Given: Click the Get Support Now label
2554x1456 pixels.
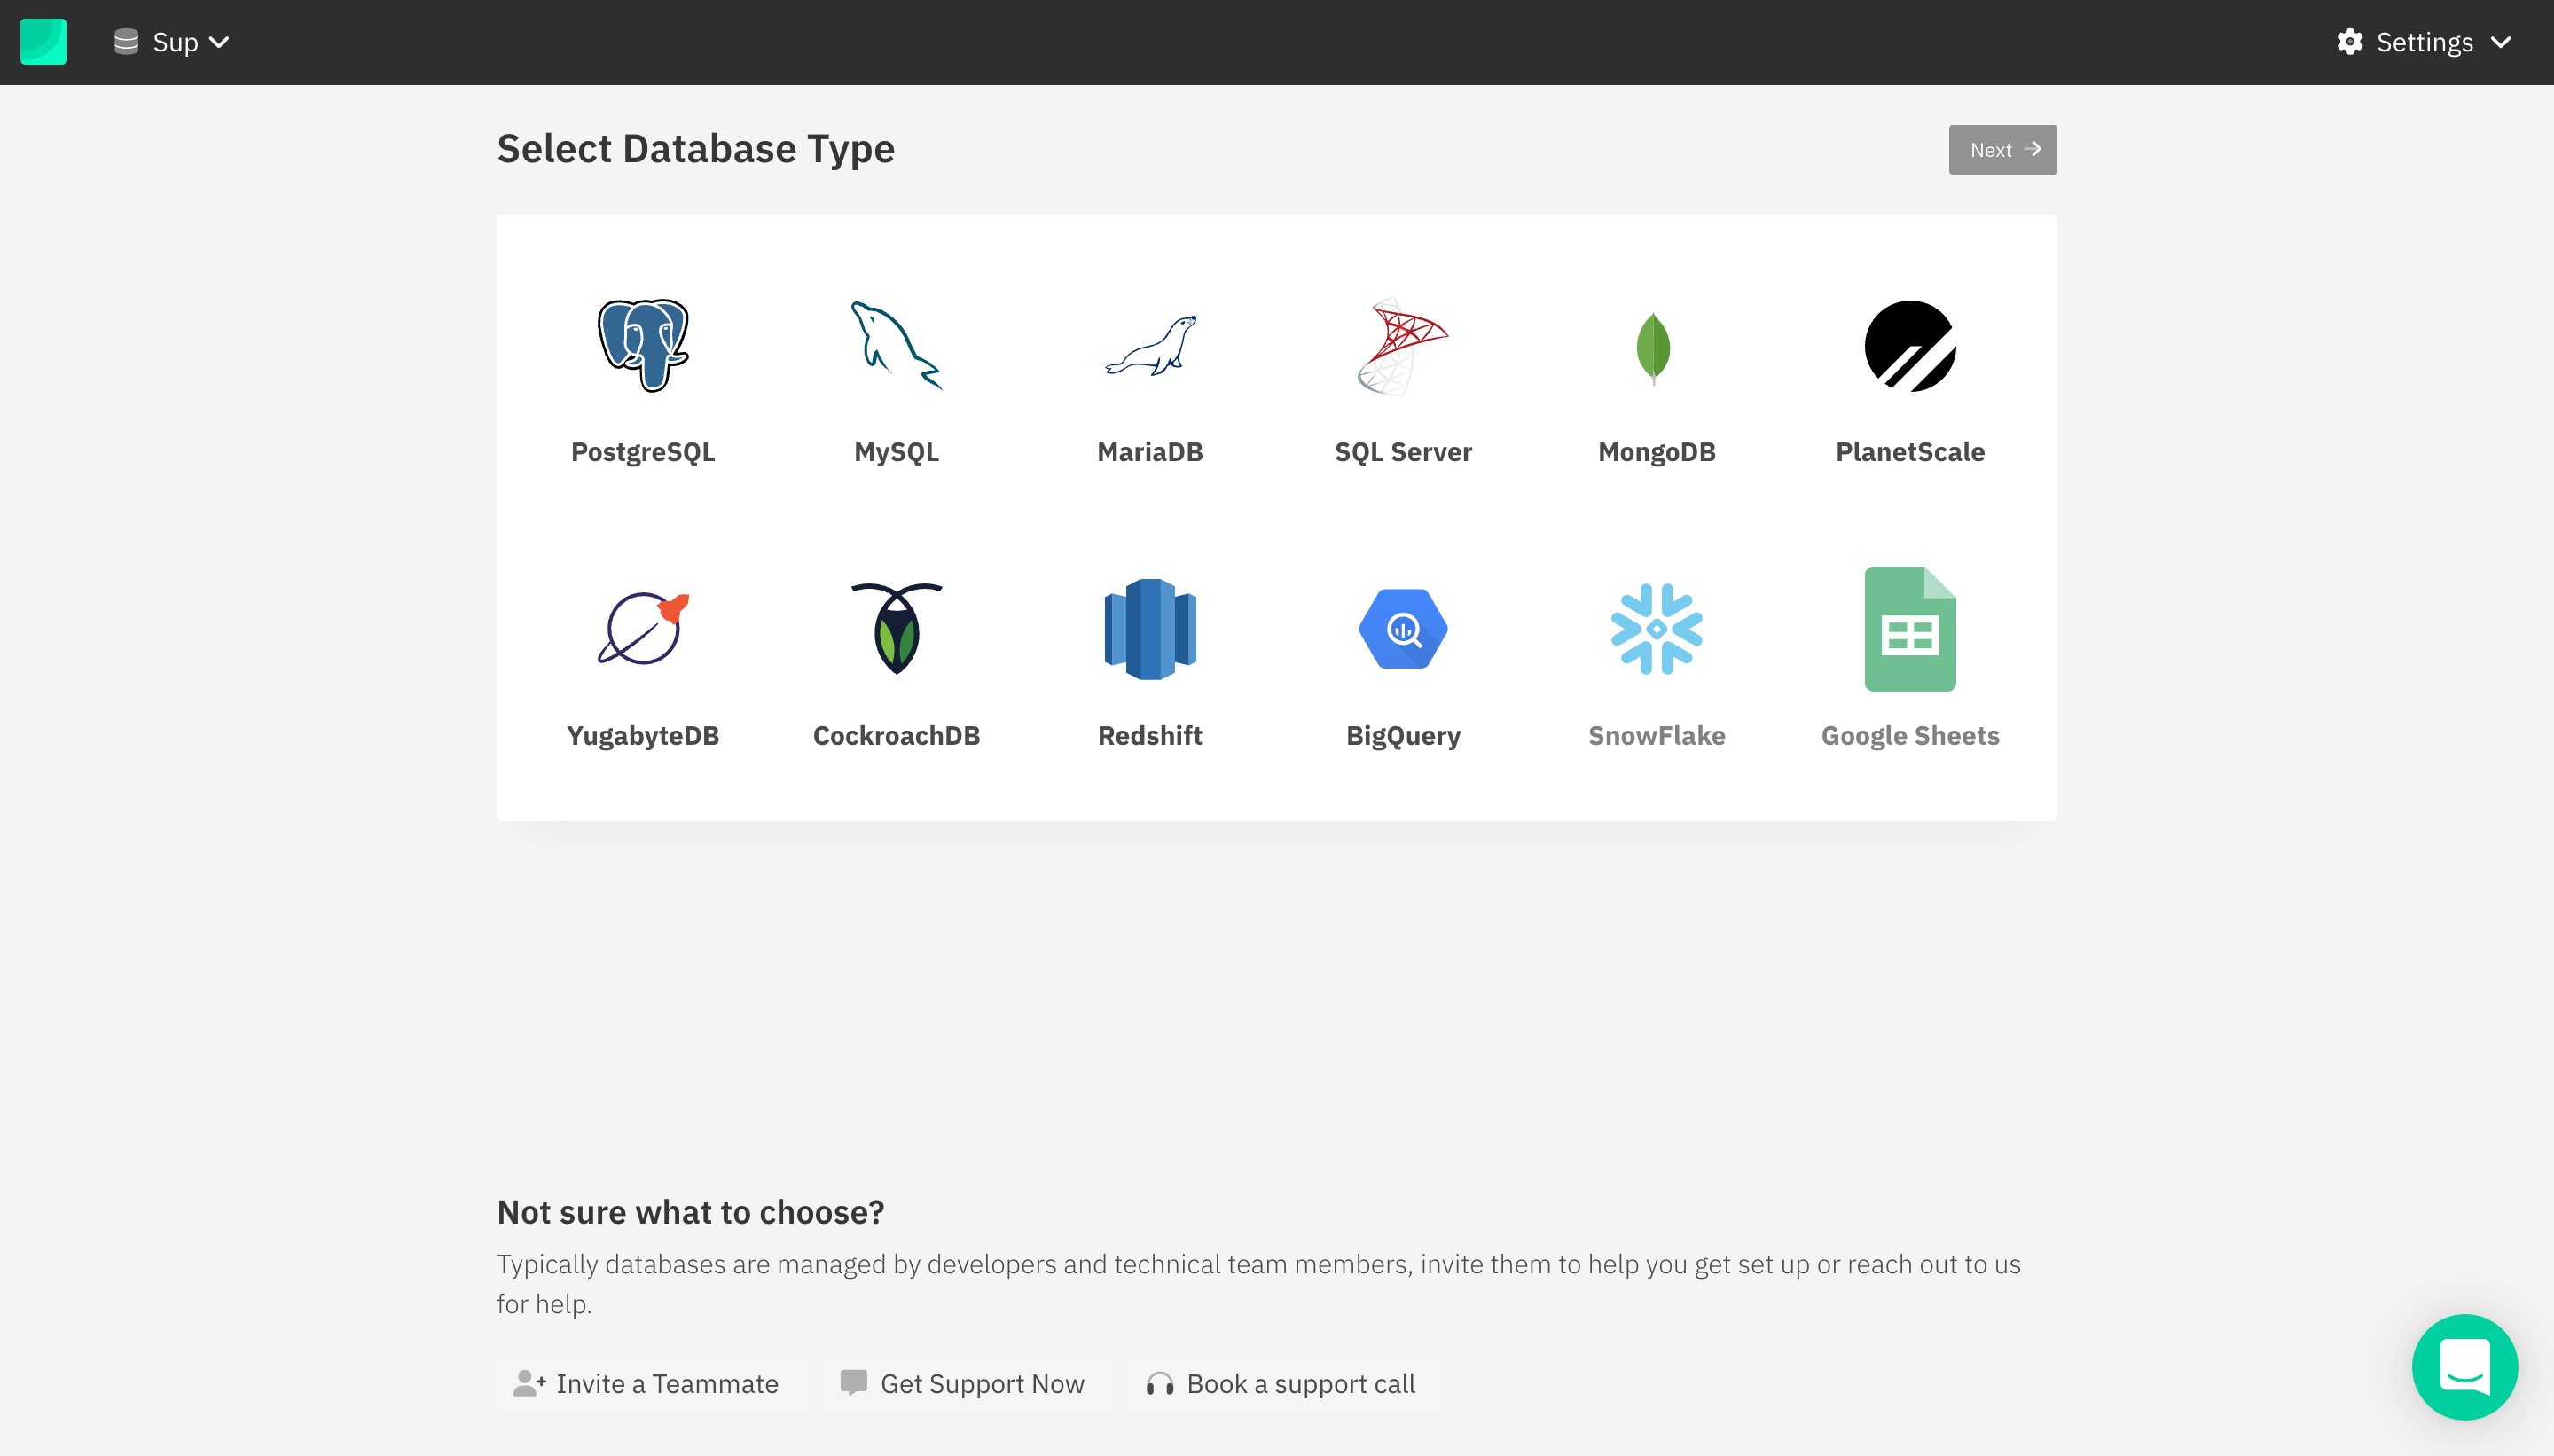Looking at the screenshot, I should coord(982,1383).
